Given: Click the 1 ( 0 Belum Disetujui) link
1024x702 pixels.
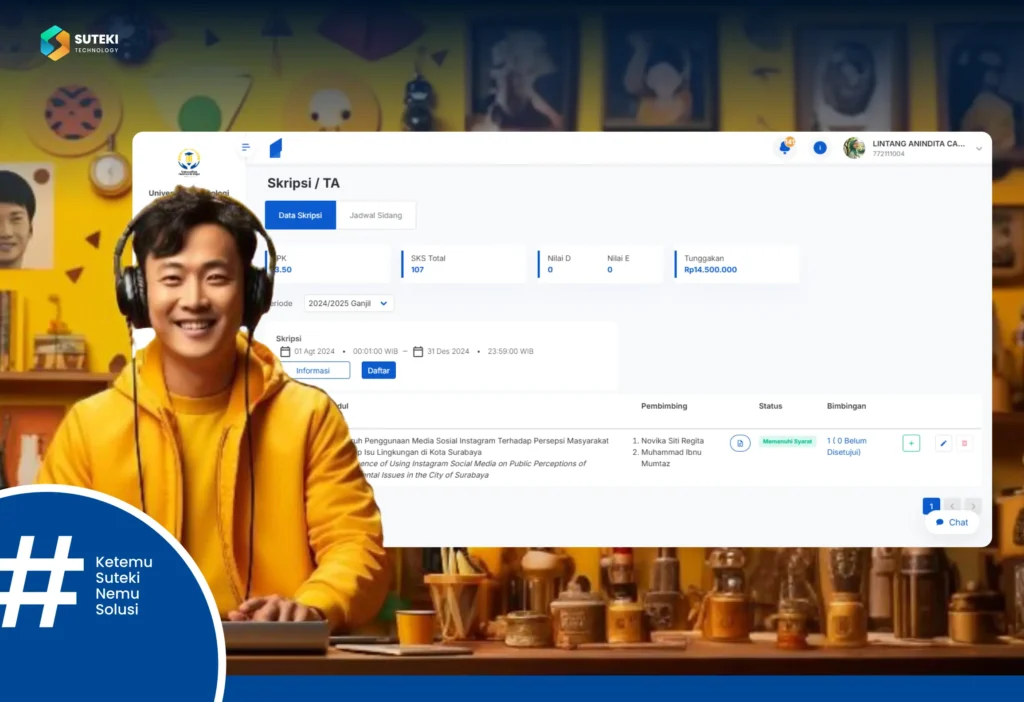Looking at the screenshot, I should (x=845, y=446).
